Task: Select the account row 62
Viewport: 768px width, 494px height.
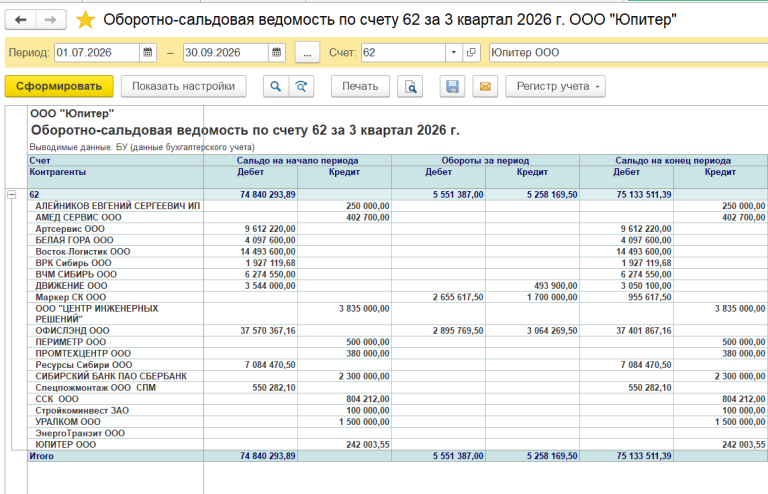Action: point(398,194)
